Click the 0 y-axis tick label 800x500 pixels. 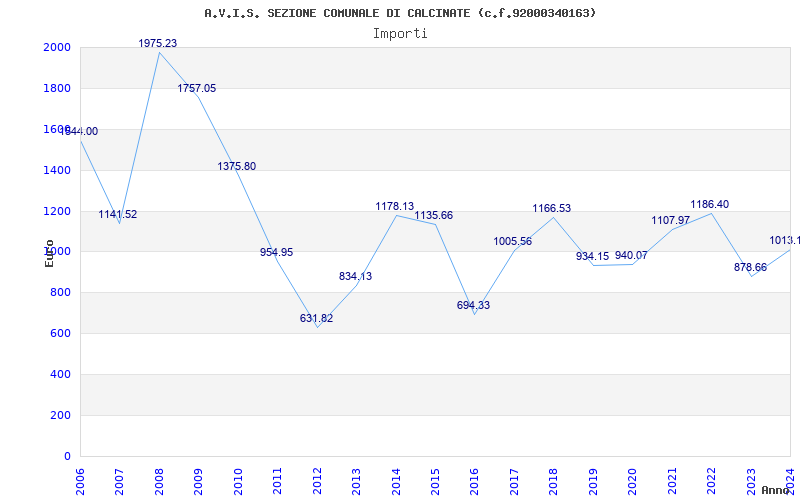point(68,456)
